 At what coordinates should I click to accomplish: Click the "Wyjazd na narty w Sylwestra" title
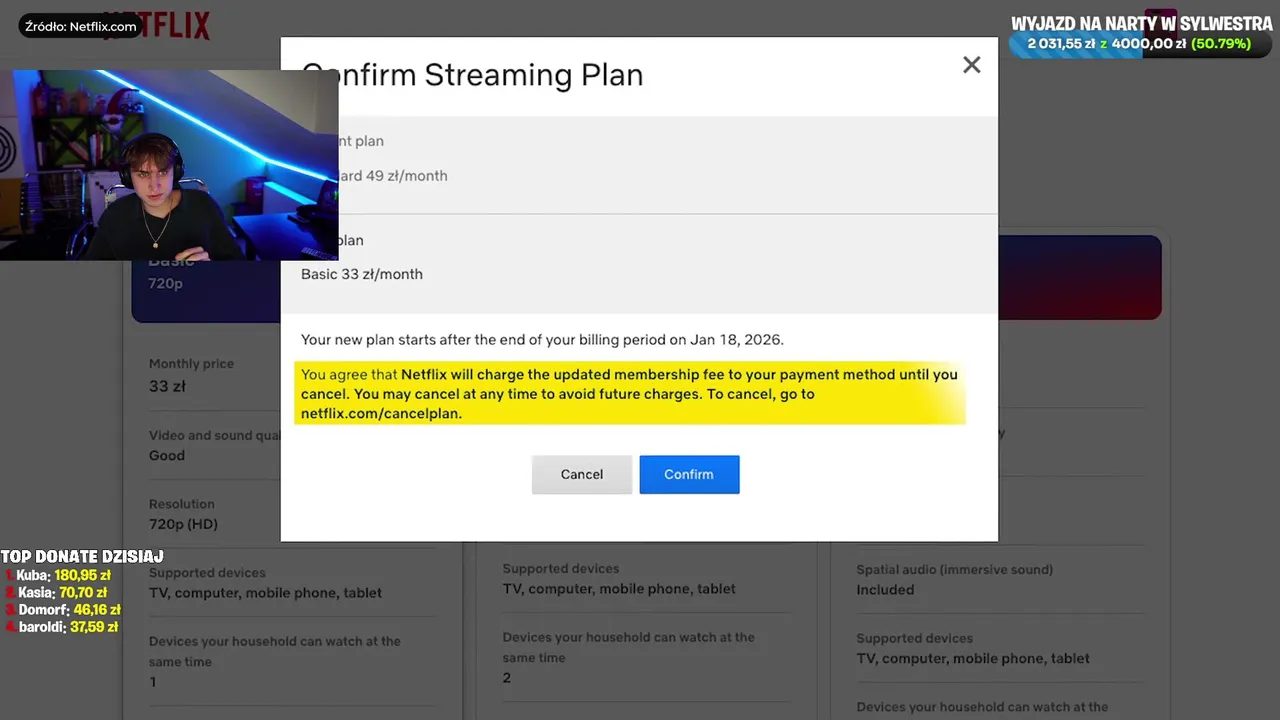1141,24
